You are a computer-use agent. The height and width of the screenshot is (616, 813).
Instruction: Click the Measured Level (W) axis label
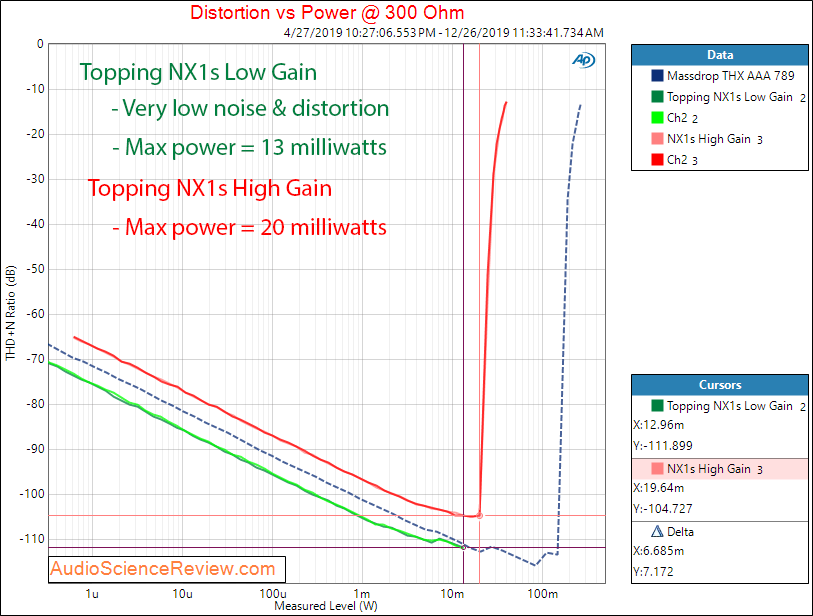326,606
